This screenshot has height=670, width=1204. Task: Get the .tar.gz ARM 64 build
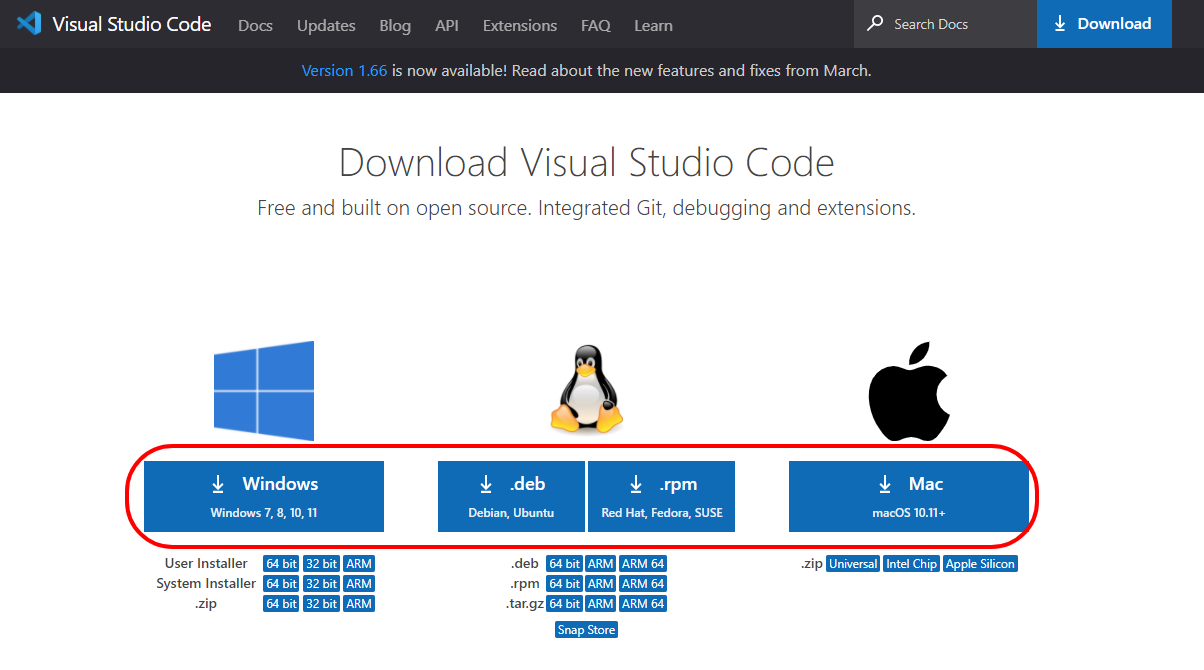coord(643,604)
